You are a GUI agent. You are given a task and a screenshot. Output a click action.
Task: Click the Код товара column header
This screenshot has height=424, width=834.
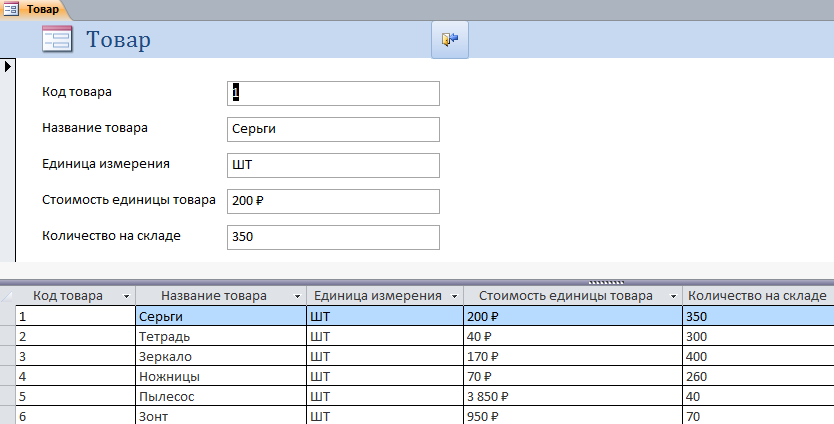tap(76, 296)
